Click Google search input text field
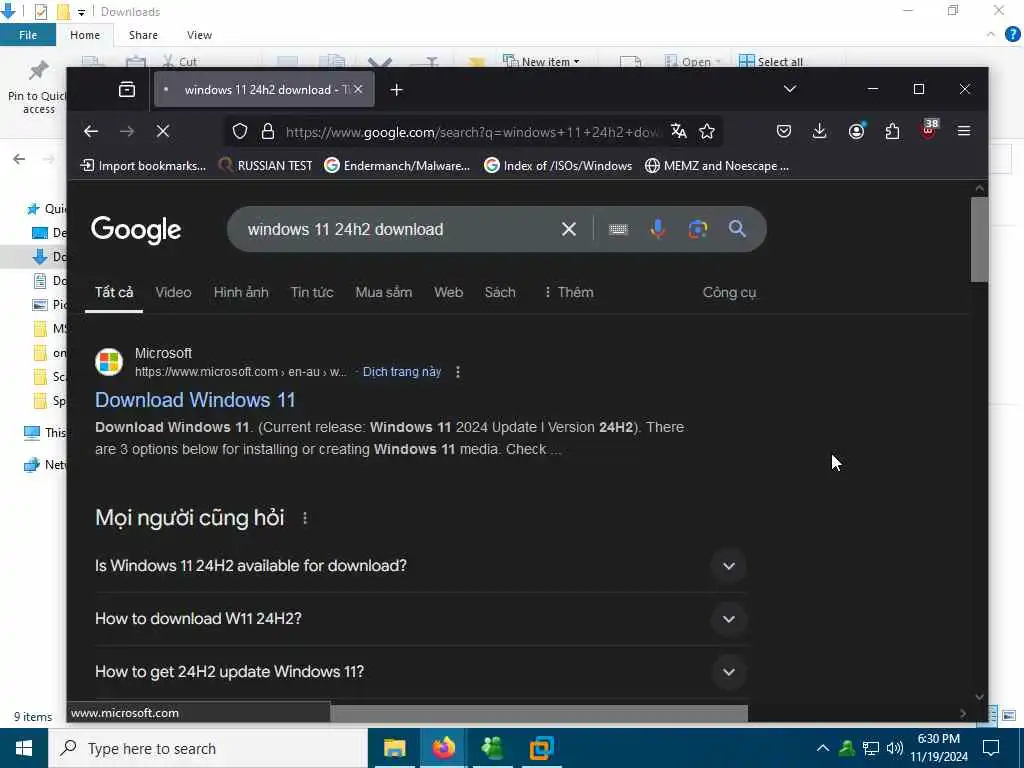This screenshot has height=768, width=1024. [x=398, y=229]
